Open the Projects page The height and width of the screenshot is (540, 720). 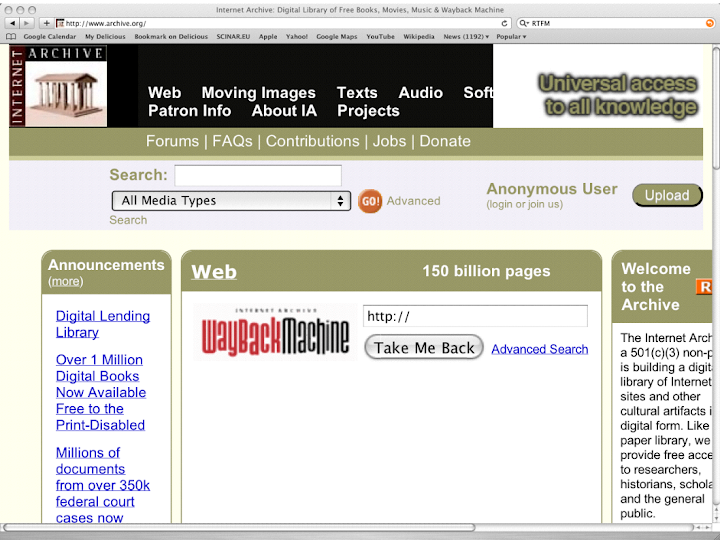pyautogui.click(x=368, y=111)
